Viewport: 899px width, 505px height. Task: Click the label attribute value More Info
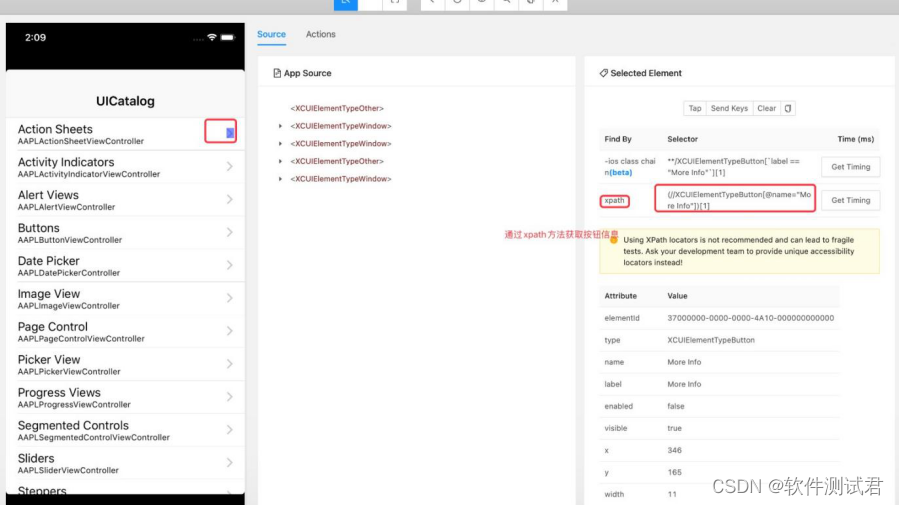684,384
